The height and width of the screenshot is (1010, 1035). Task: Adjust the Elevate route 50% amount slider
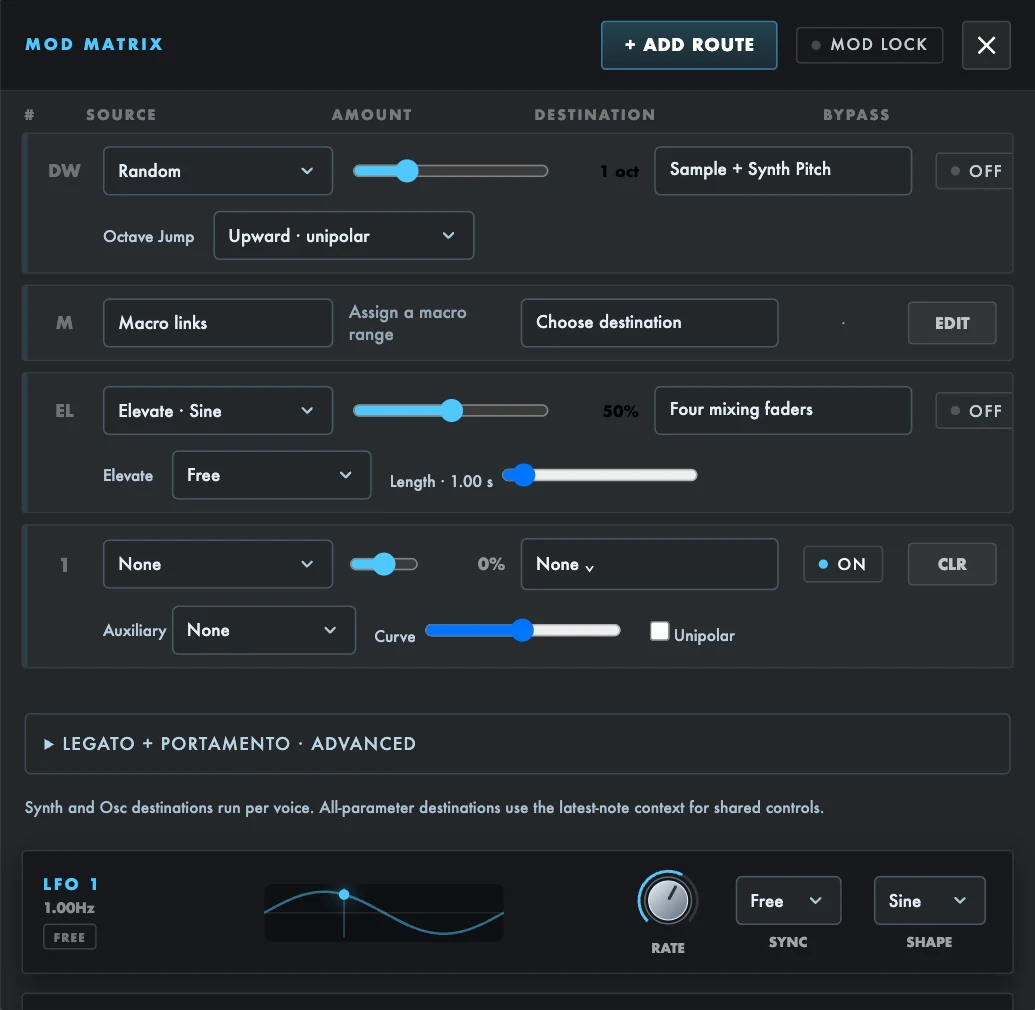pyautogui.click(x=451, y=411)
